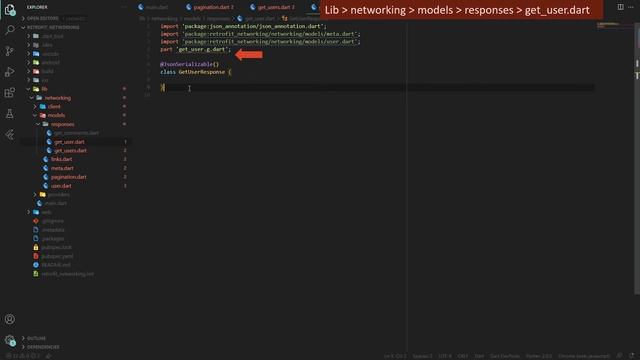Click the editor vertical scrollbar
Viewport: 640px width, 360px height.
pyautogui.click(x=637, y=157)
